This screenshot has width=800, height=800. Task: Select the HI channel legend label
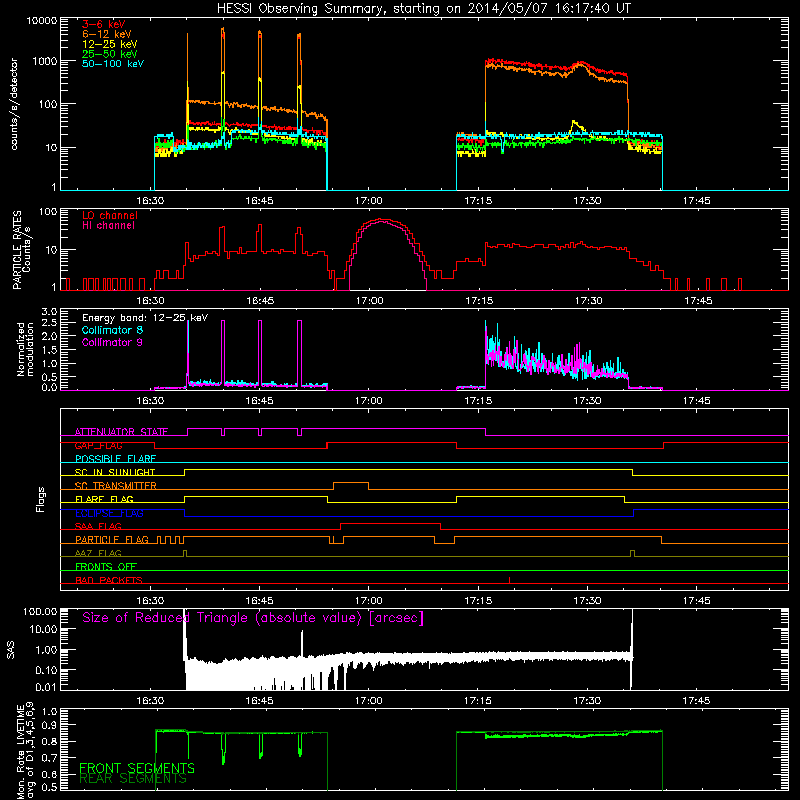tap(109, 226)
